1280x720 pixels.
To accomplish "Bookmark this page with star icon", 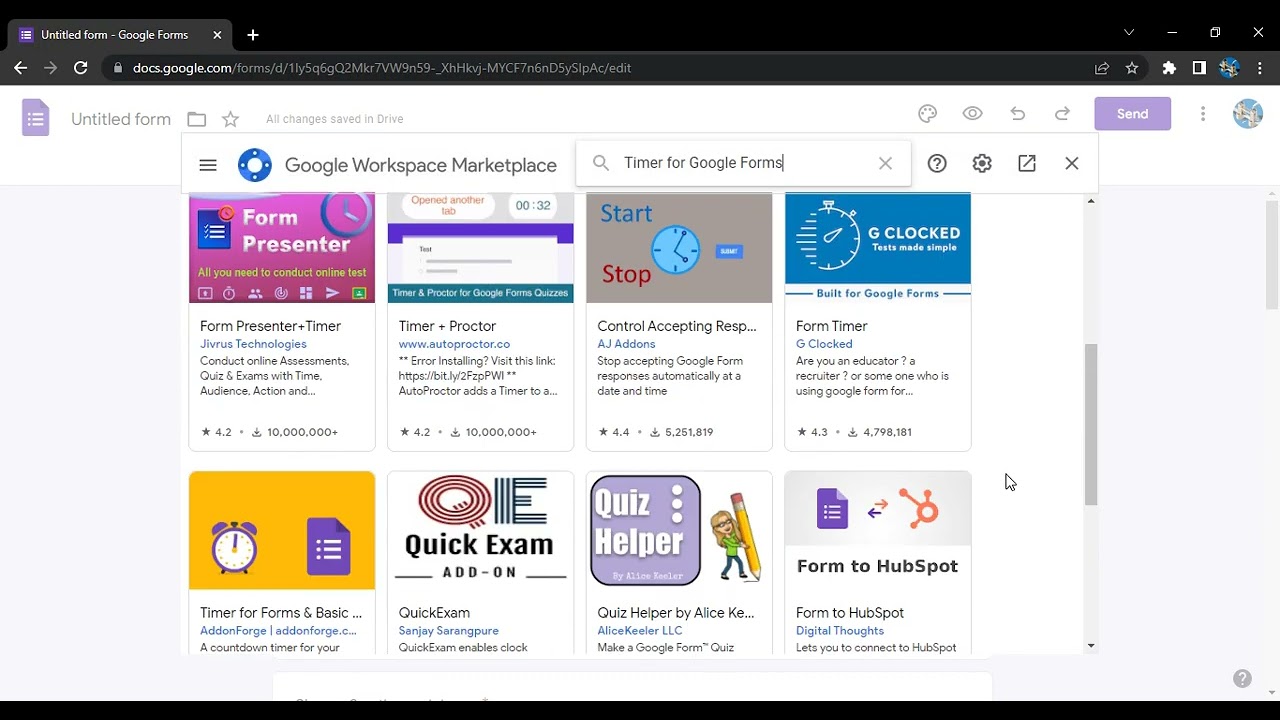I will [x=1132, y=68].
